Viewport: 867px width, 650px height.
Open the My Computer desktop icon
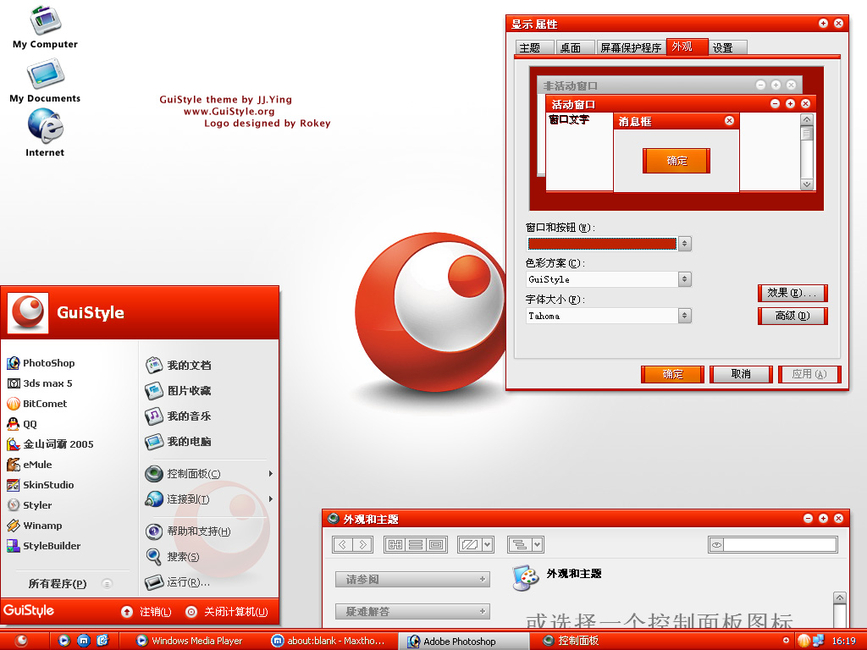tap(45, 28)
